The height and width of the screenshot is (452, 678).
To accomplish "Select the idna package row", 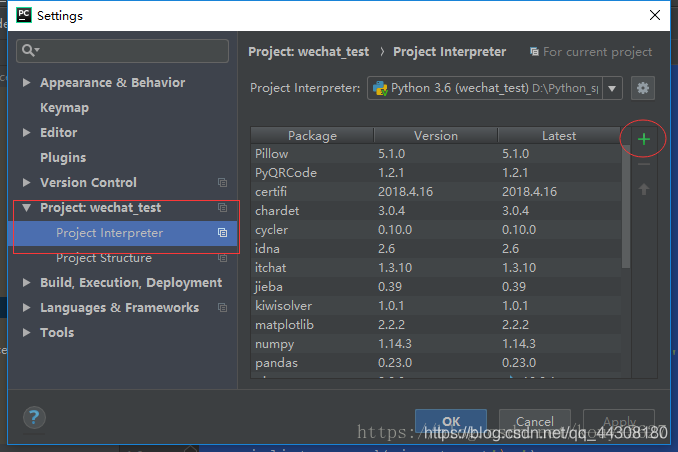I will [x=436, y=249].
